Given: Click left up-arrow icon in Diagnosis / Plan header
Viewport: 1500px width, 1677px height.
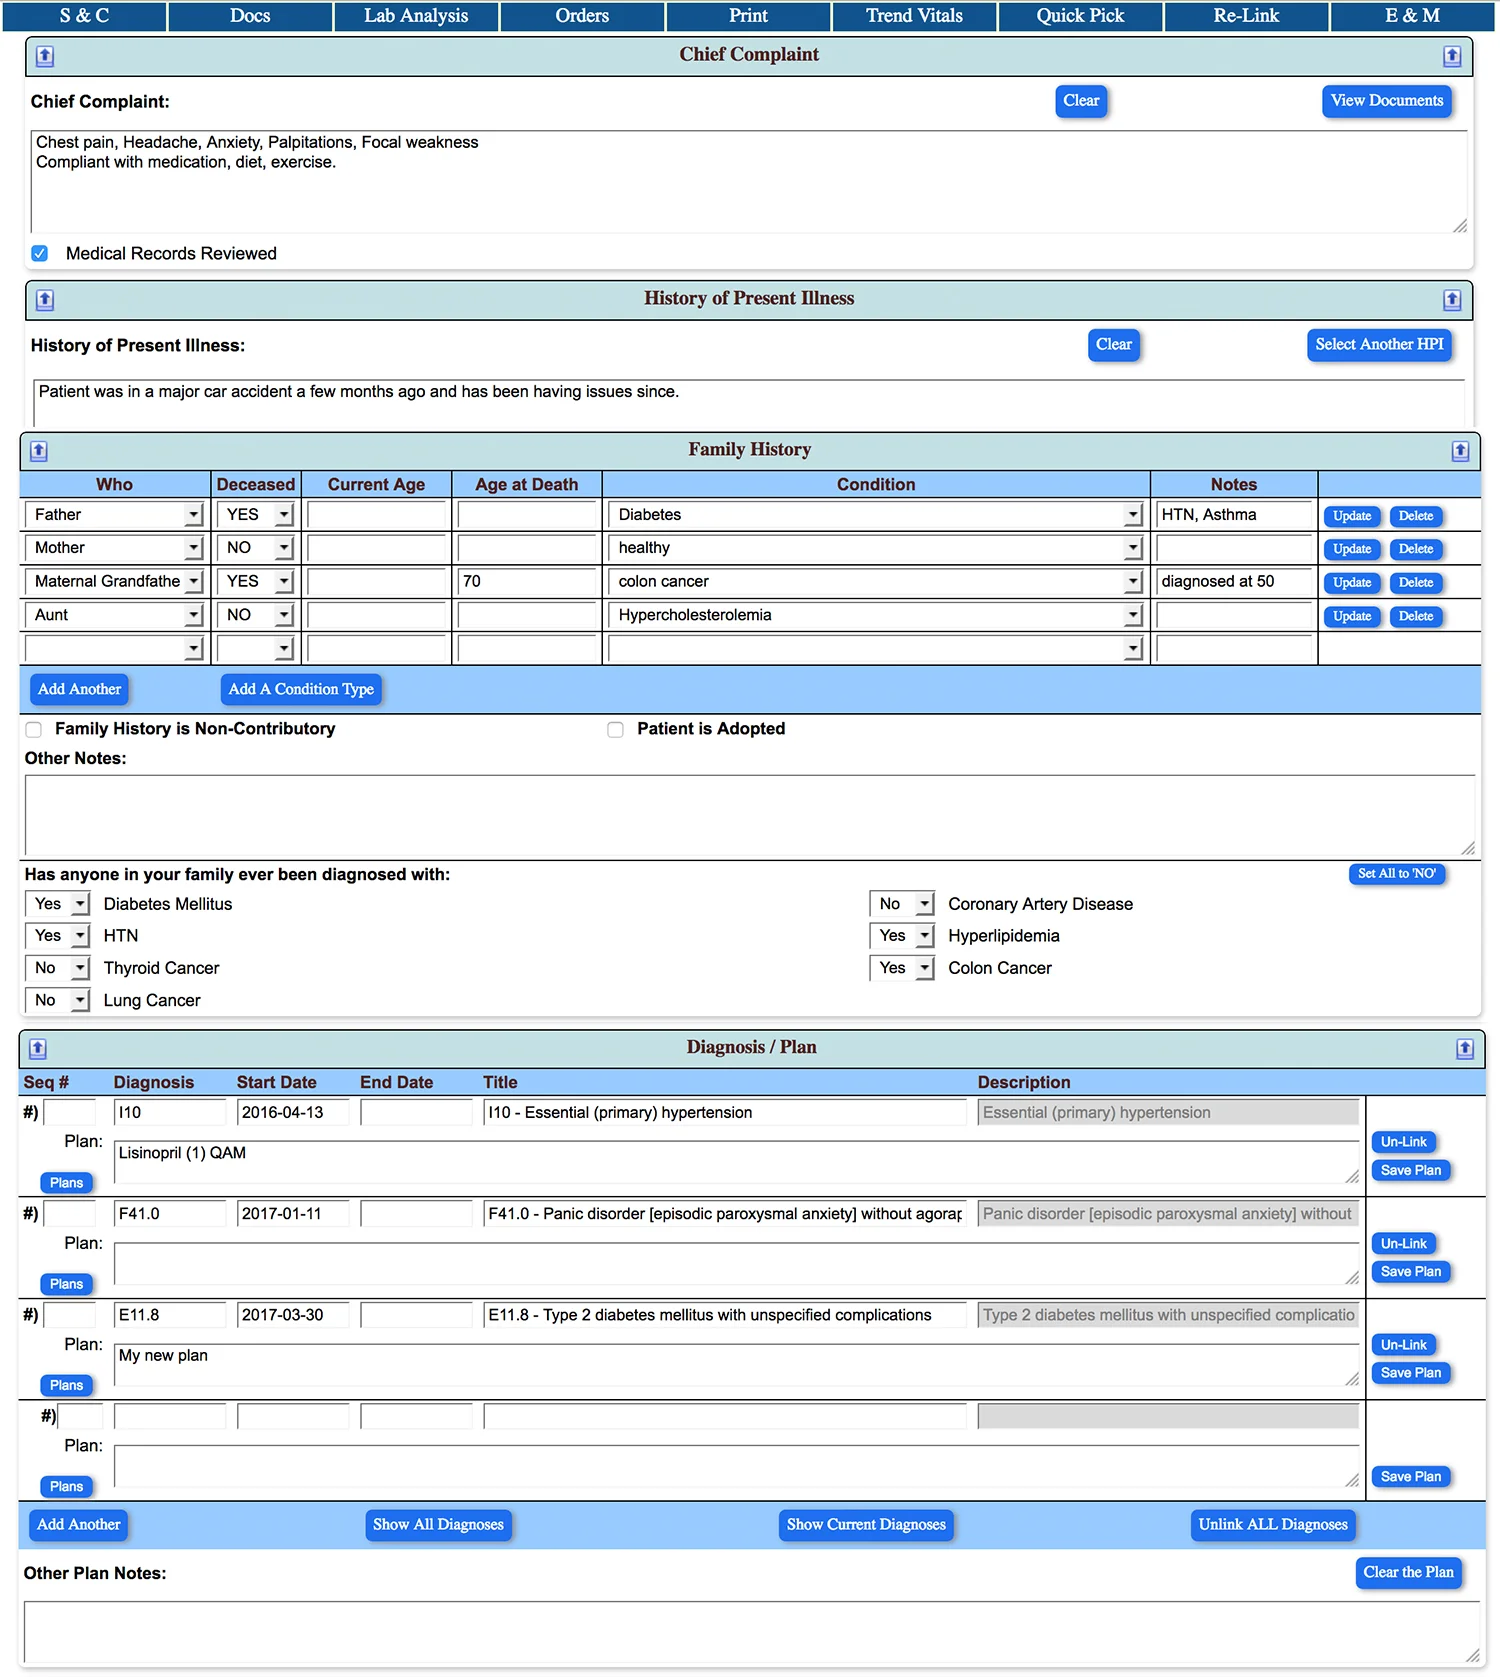Looking at the screenshot, I should [38, 1048].
